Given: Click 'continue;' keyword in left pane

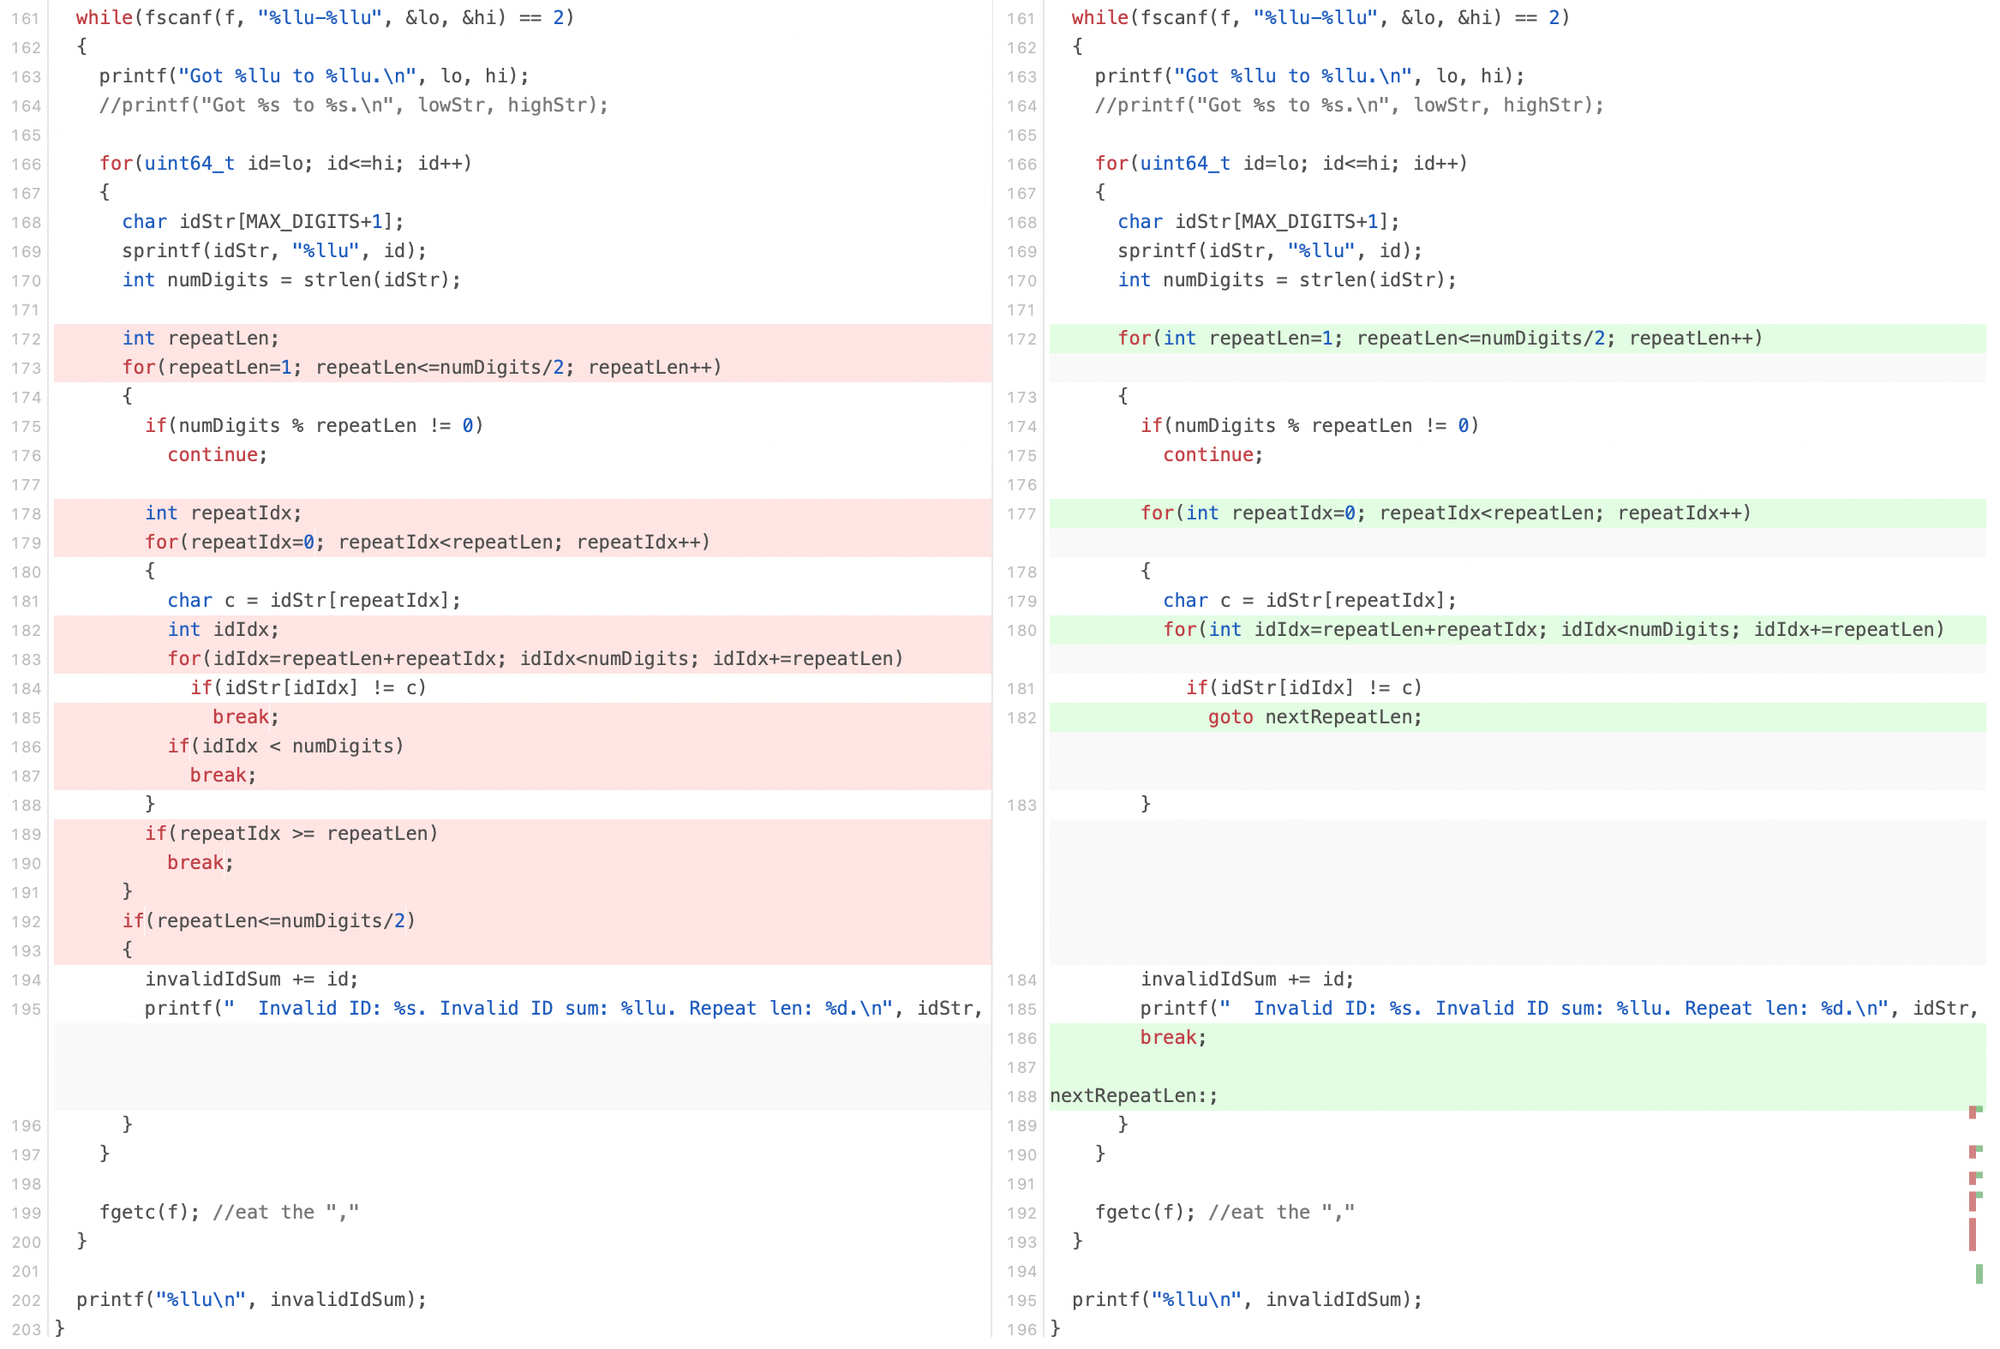Looking at the screenshot, I should pyautogui.click(x=217, y=455).
